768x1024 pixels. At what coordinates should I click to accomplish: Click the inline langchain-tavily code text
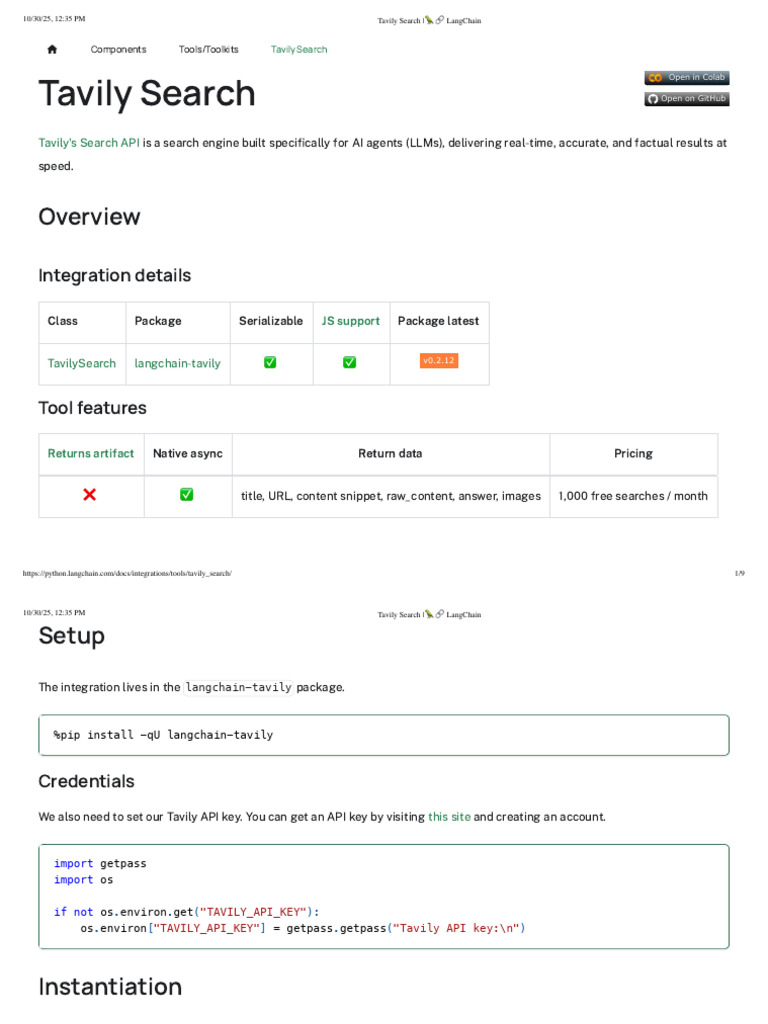pyautogui.click(x=238, y=687)
